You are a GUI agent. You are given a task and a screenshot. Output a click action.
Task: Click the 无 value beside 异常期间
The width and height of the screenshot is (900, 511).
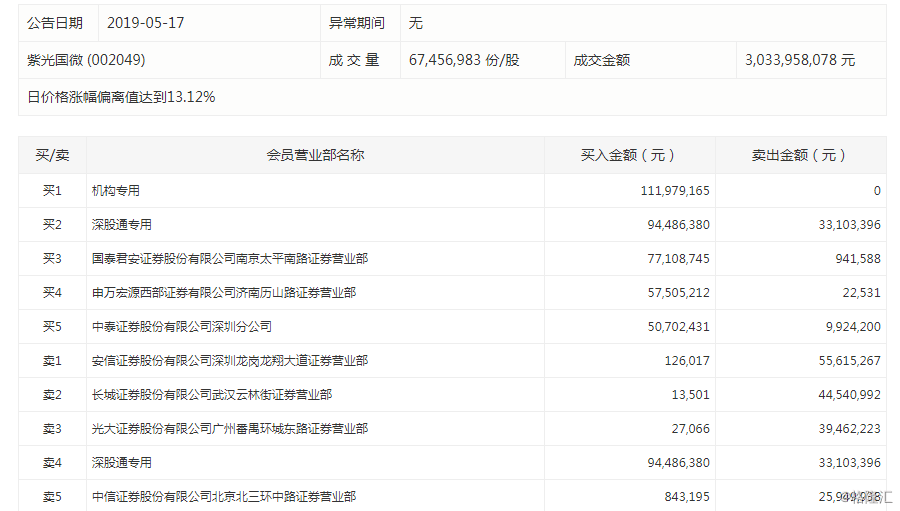point(416,23)
